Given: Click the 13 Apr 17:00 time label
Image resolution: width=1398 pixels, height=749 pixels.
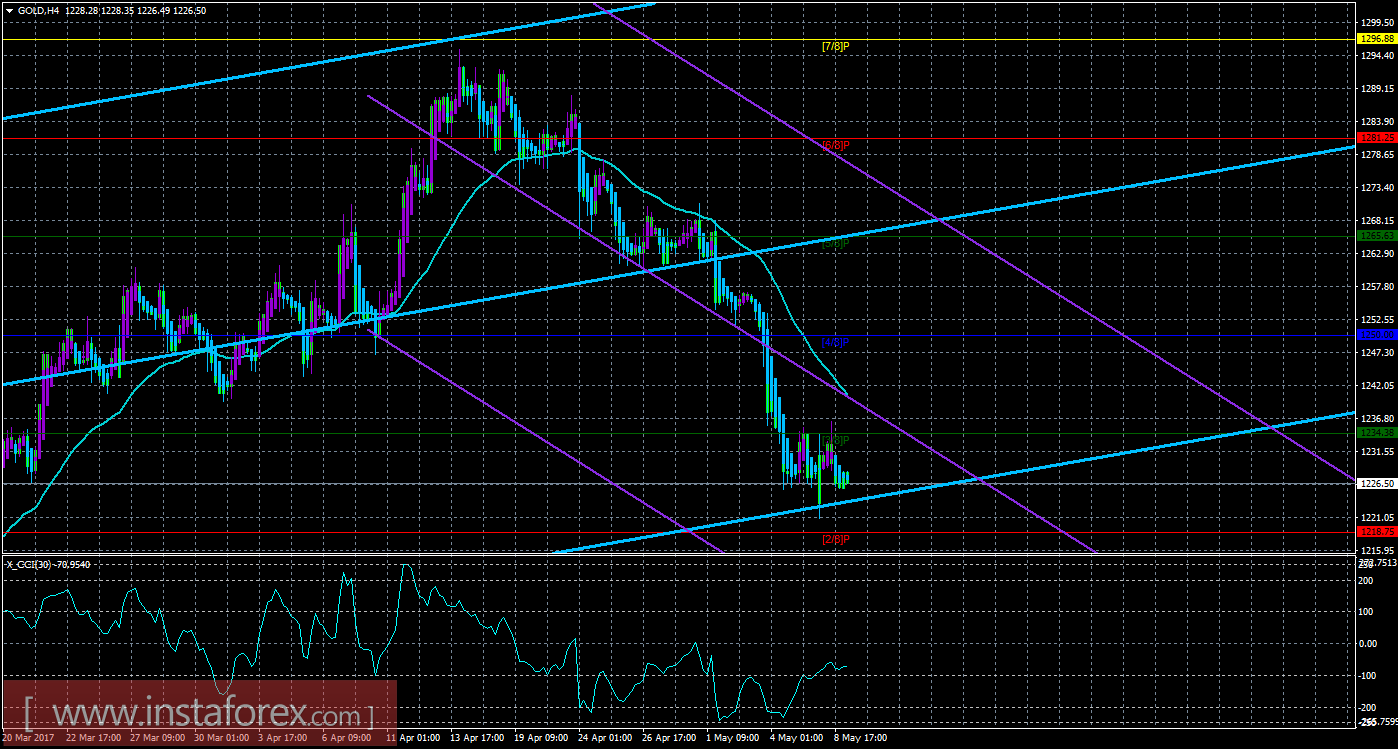Looking at the screenshot, I should (x=476, y=739).
